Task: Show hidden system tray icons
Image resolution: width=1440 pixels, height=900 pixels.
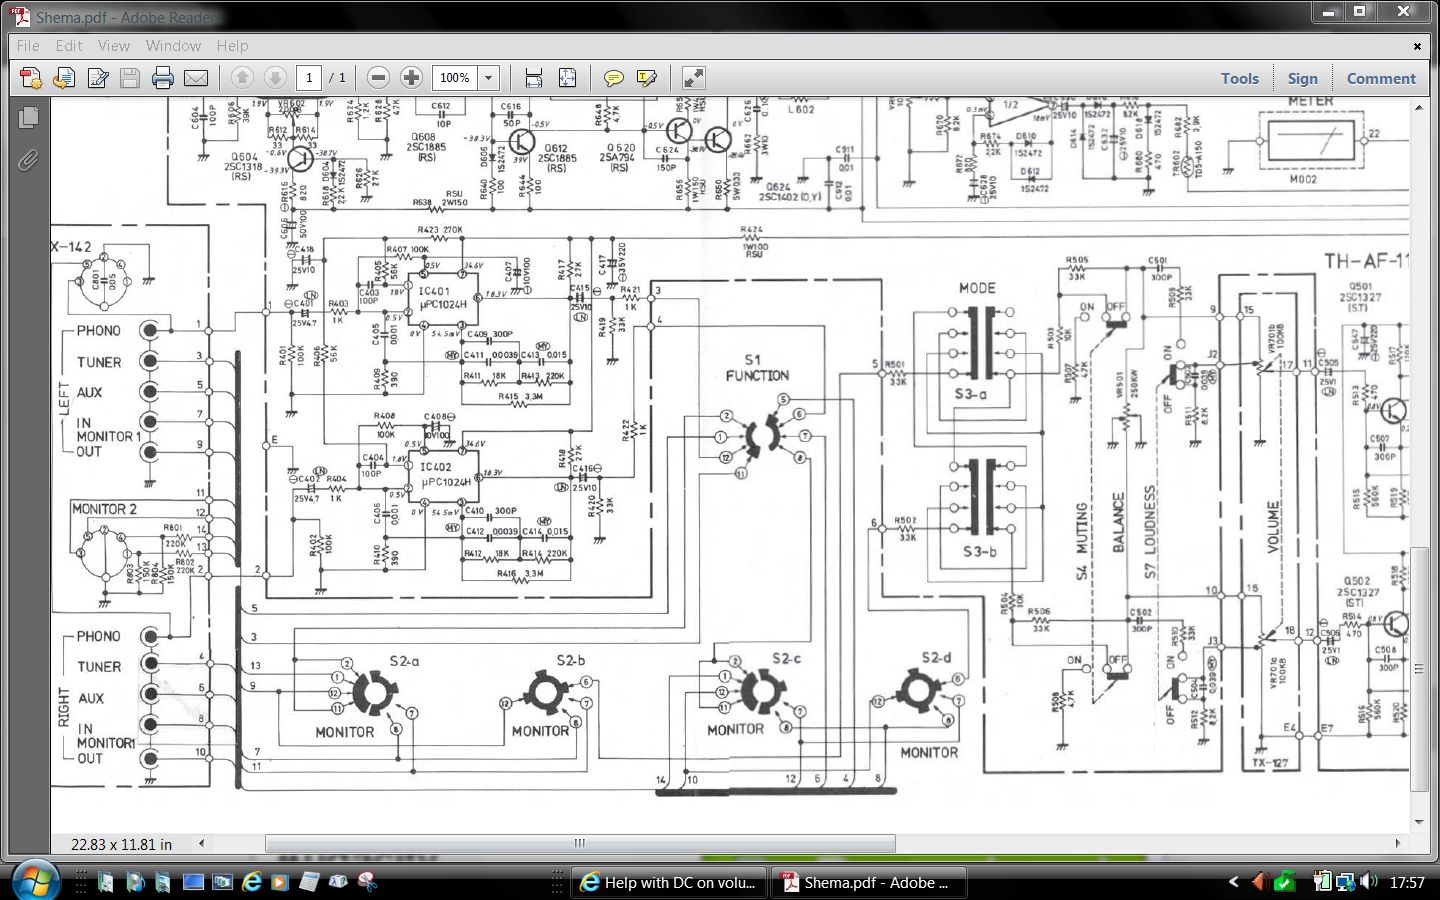Action: click(1233, 882)
